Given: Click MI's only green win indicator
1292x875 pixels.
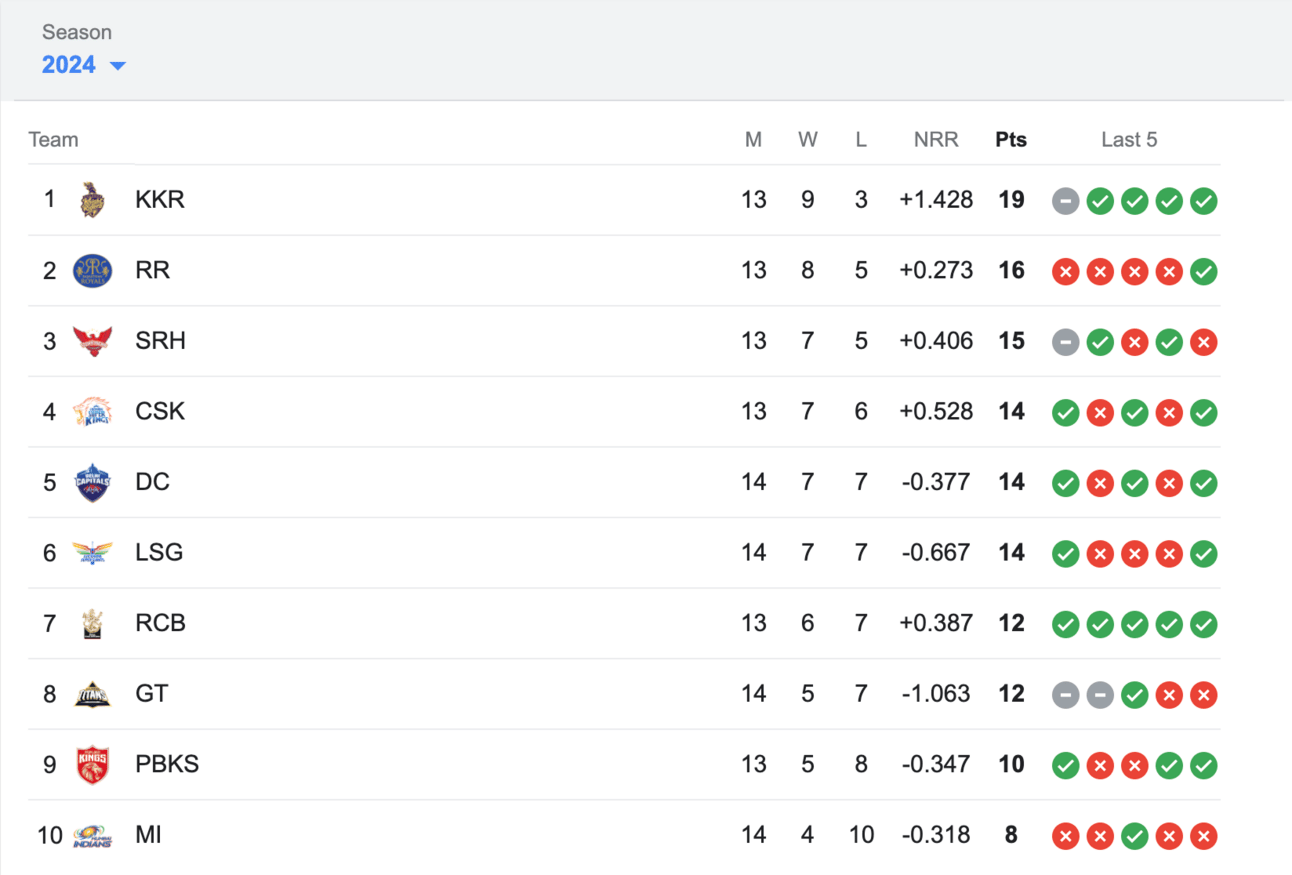Looking at the screenshot, I should coord(1134,836).
